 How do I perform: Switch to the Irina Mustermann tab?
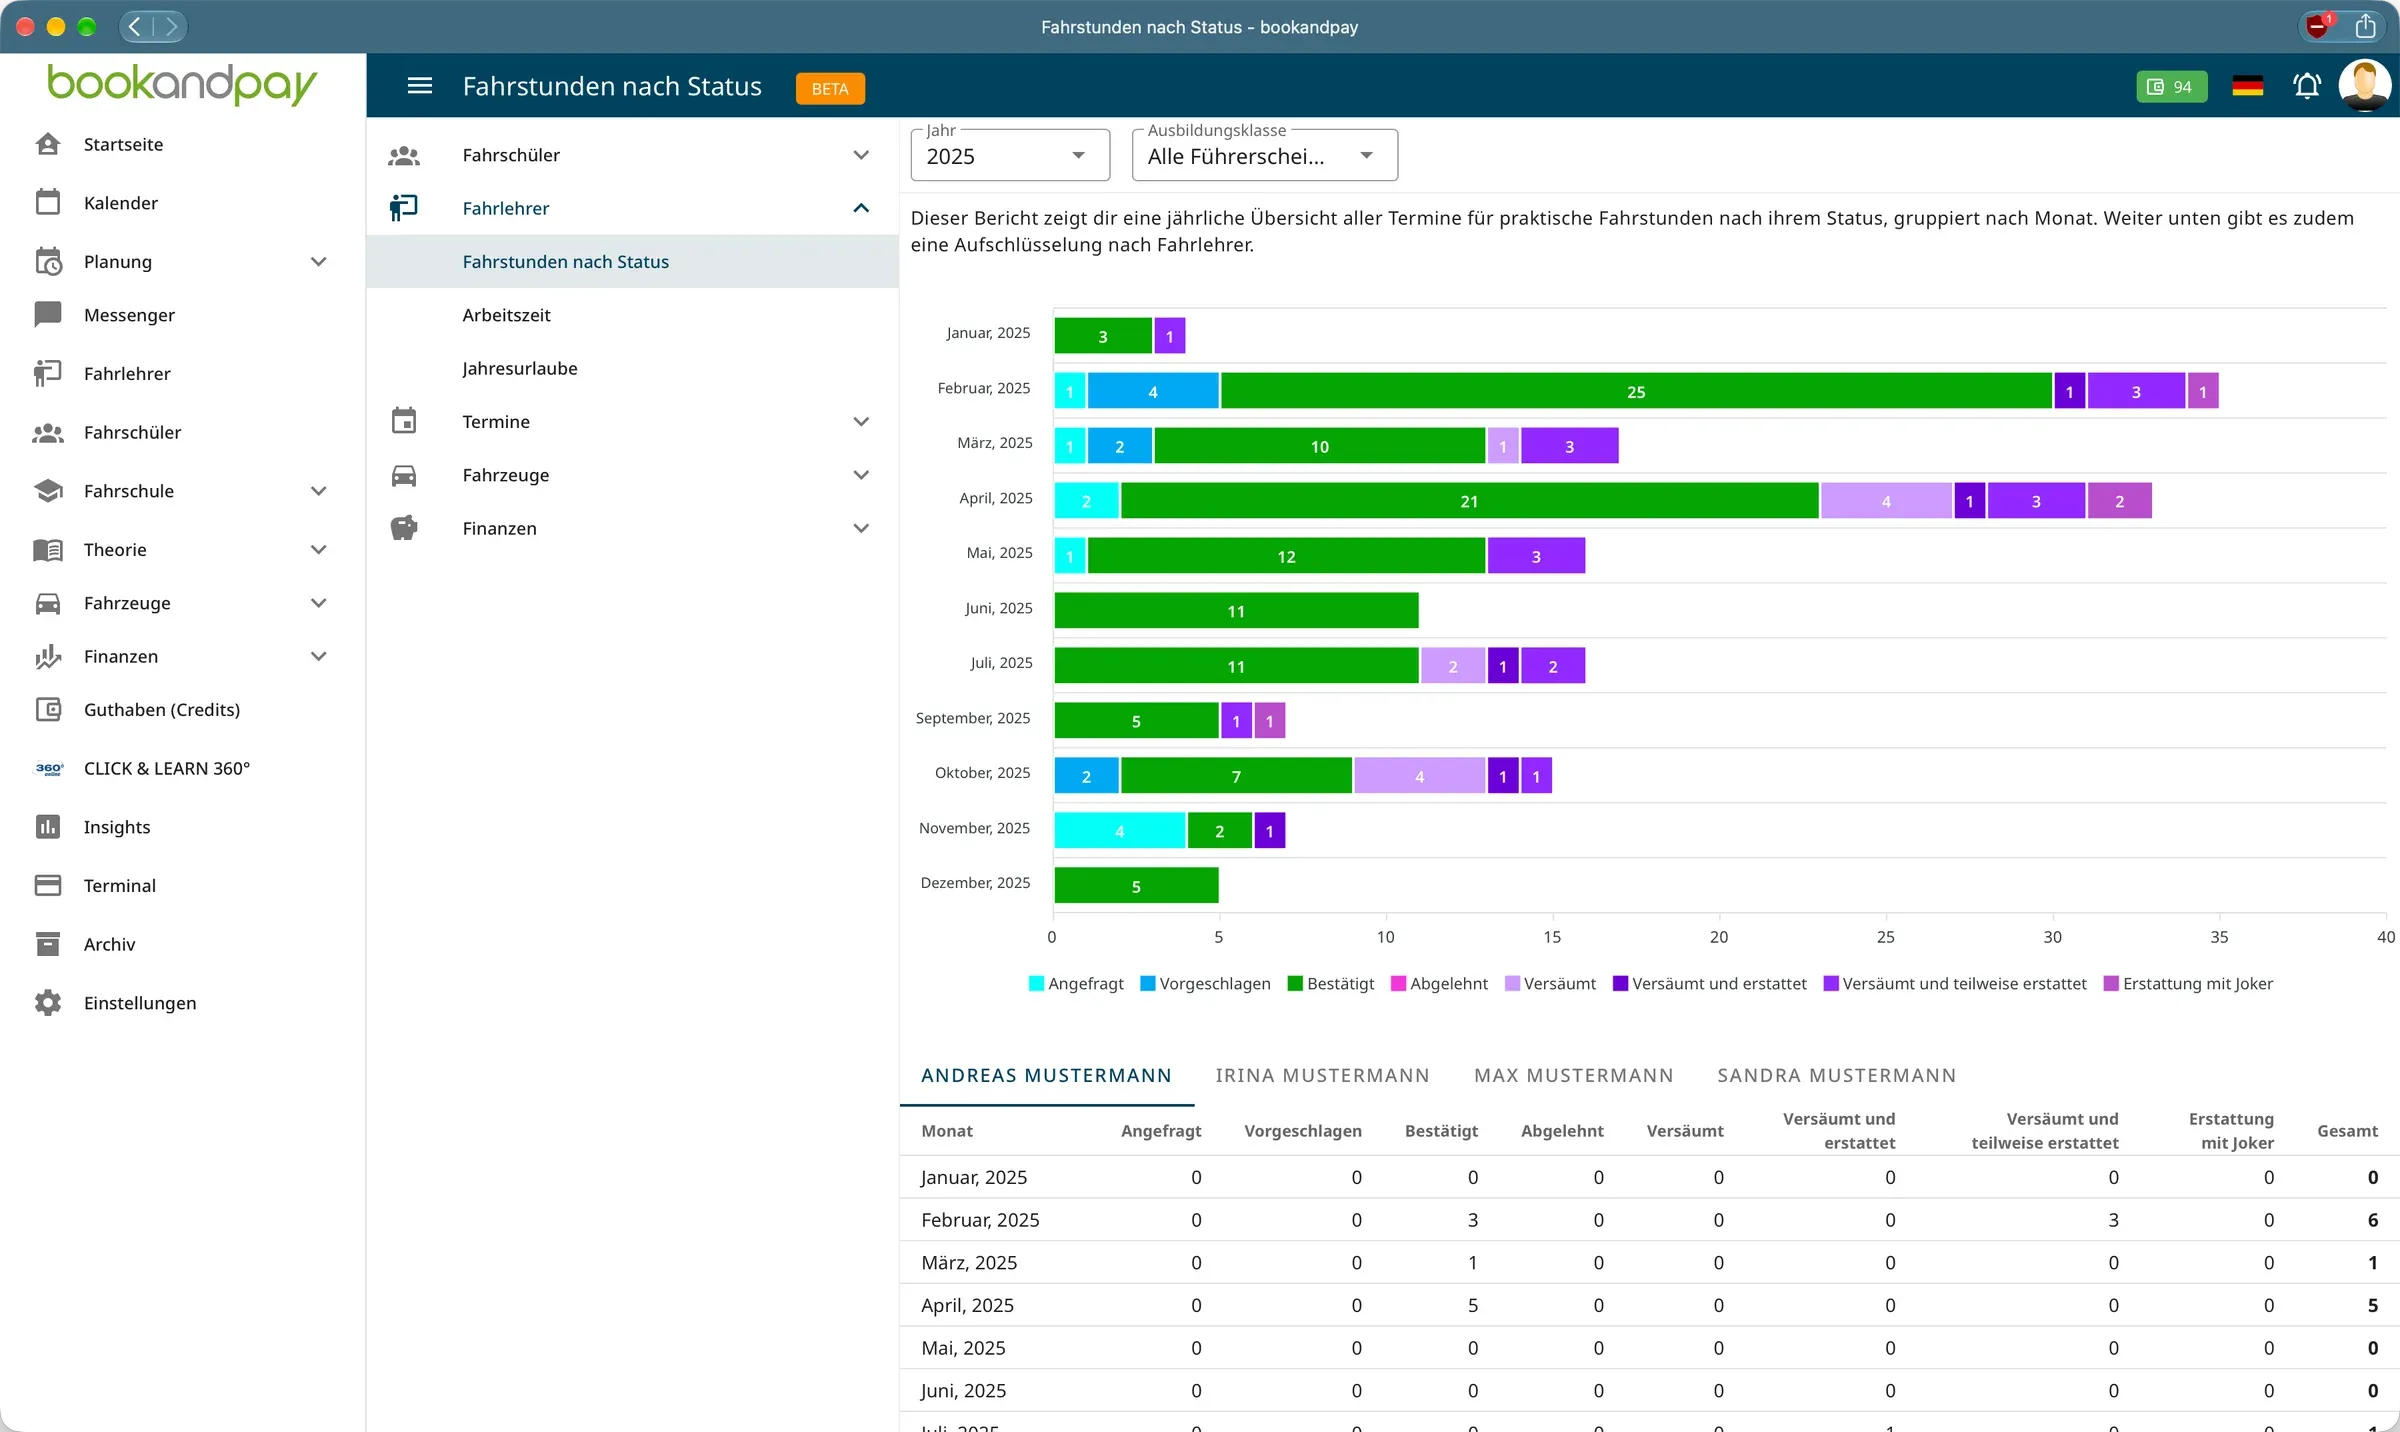tap(1322, 1075)
